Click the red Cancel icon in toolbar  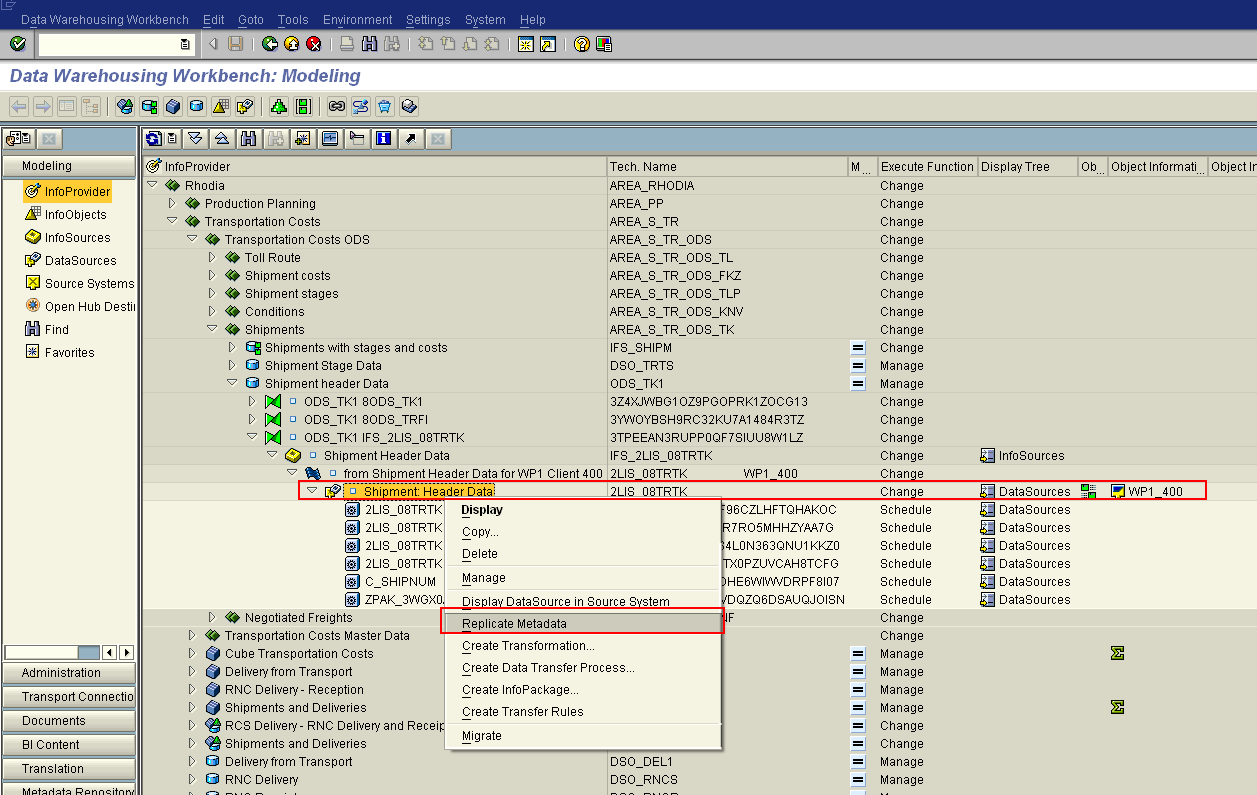[x=314, y=44]
